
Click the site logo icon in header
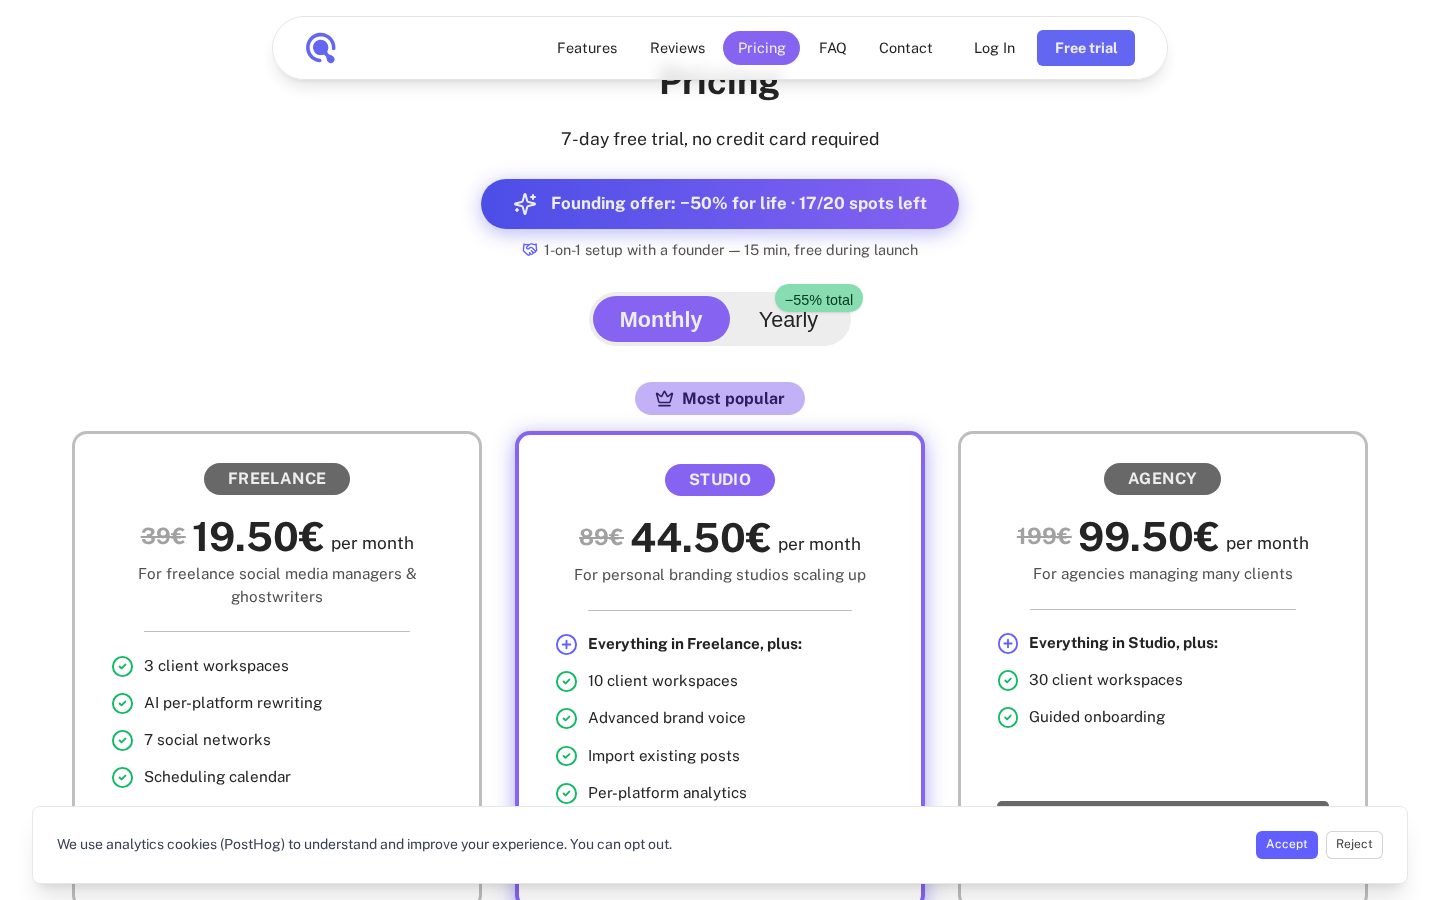click(321, 48)
